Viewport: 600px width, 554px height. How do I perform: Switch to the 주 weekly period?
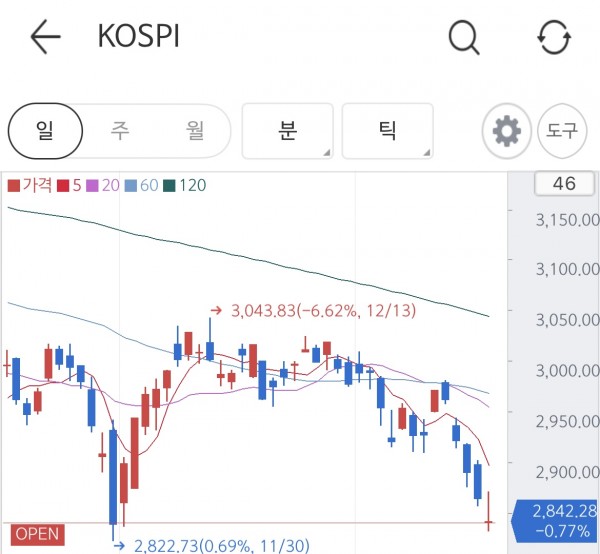120,131
